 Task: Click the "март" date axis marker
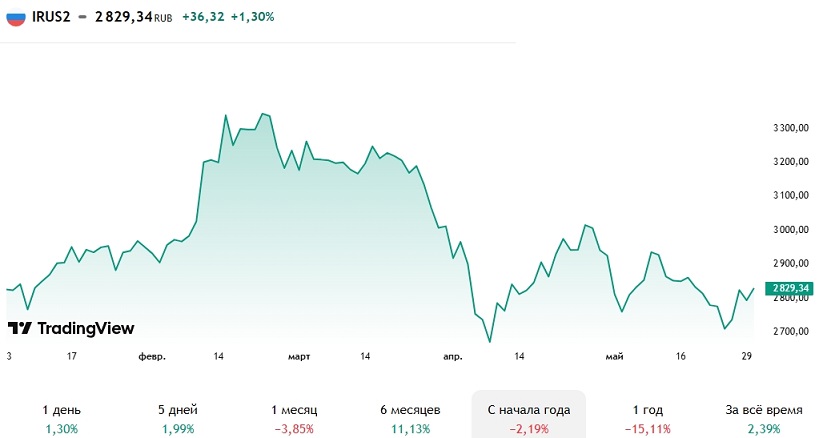[298, 356]
